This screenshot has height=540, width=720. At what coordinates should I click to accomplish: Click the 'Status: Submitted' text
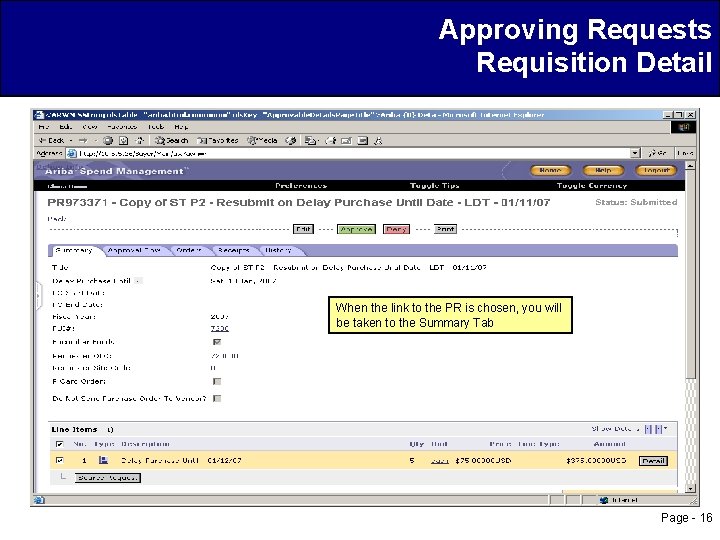(x=636, y=202)
